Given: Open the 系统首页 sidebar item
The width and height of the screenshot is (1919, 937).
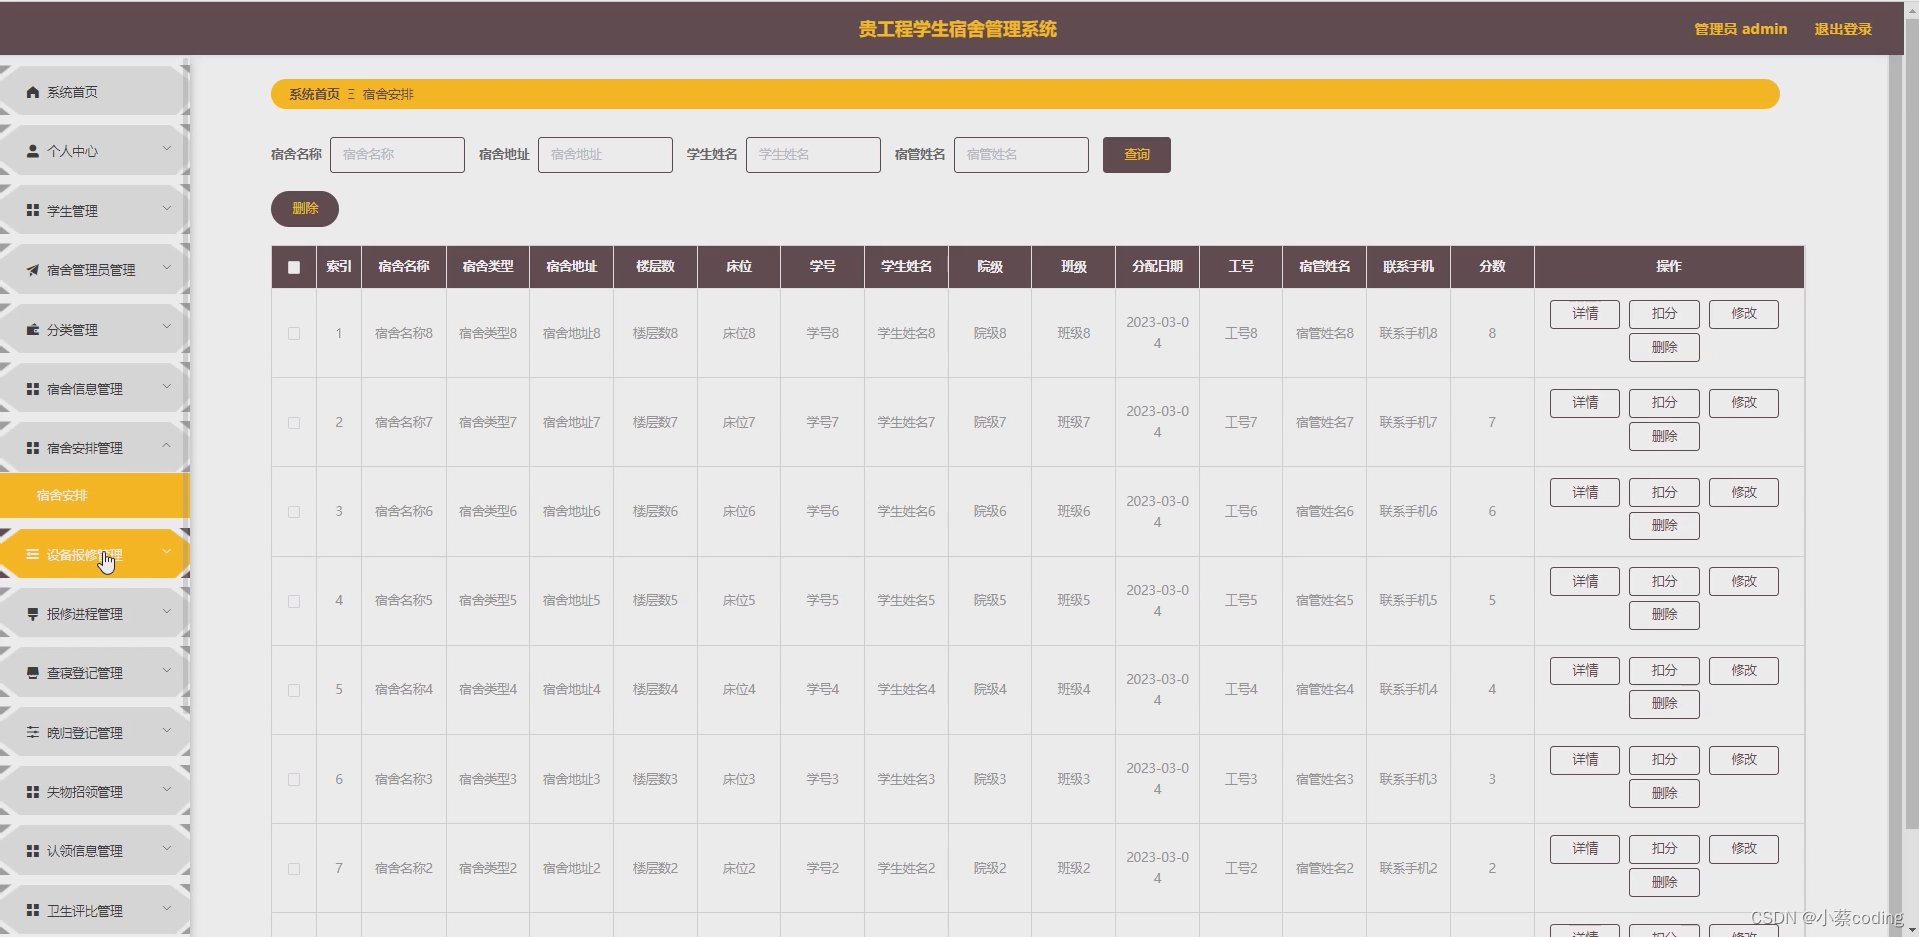Looking at the screenshot, I should click(94, 92).
